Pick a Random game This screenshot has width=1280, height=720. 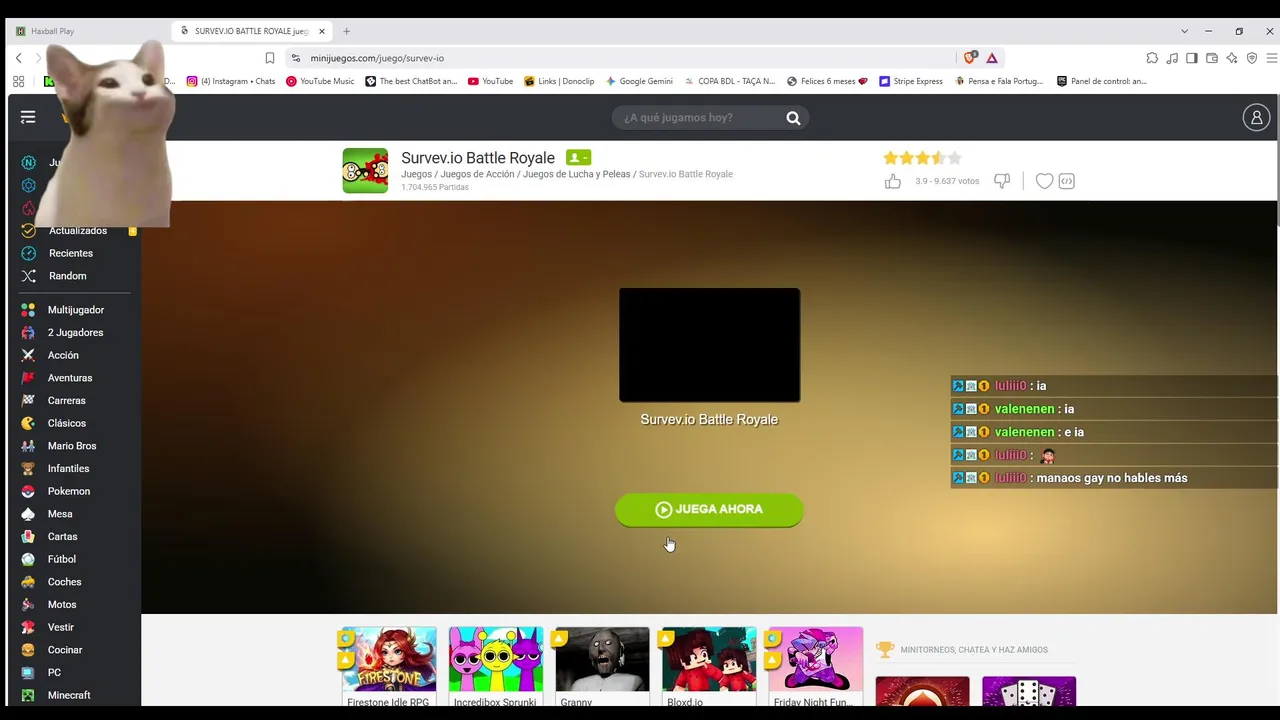click(x=68, y=276)
